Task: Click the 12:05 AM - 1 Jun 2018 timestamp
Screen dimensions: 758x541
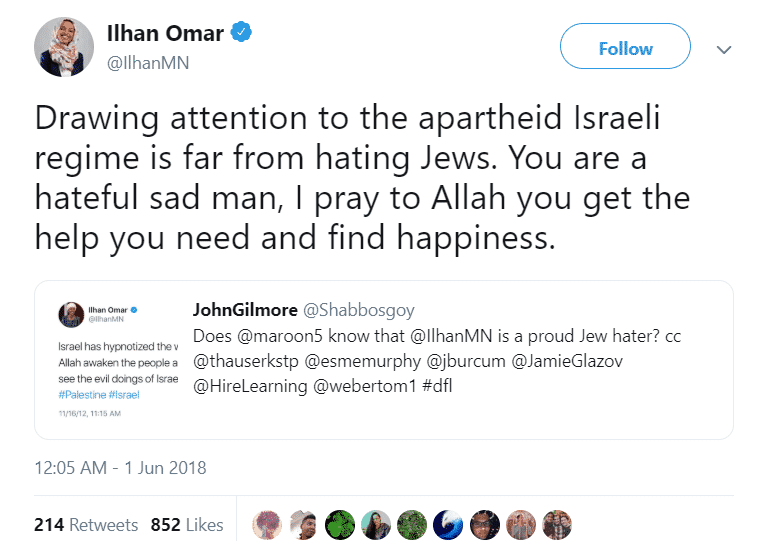Action: 120,467
